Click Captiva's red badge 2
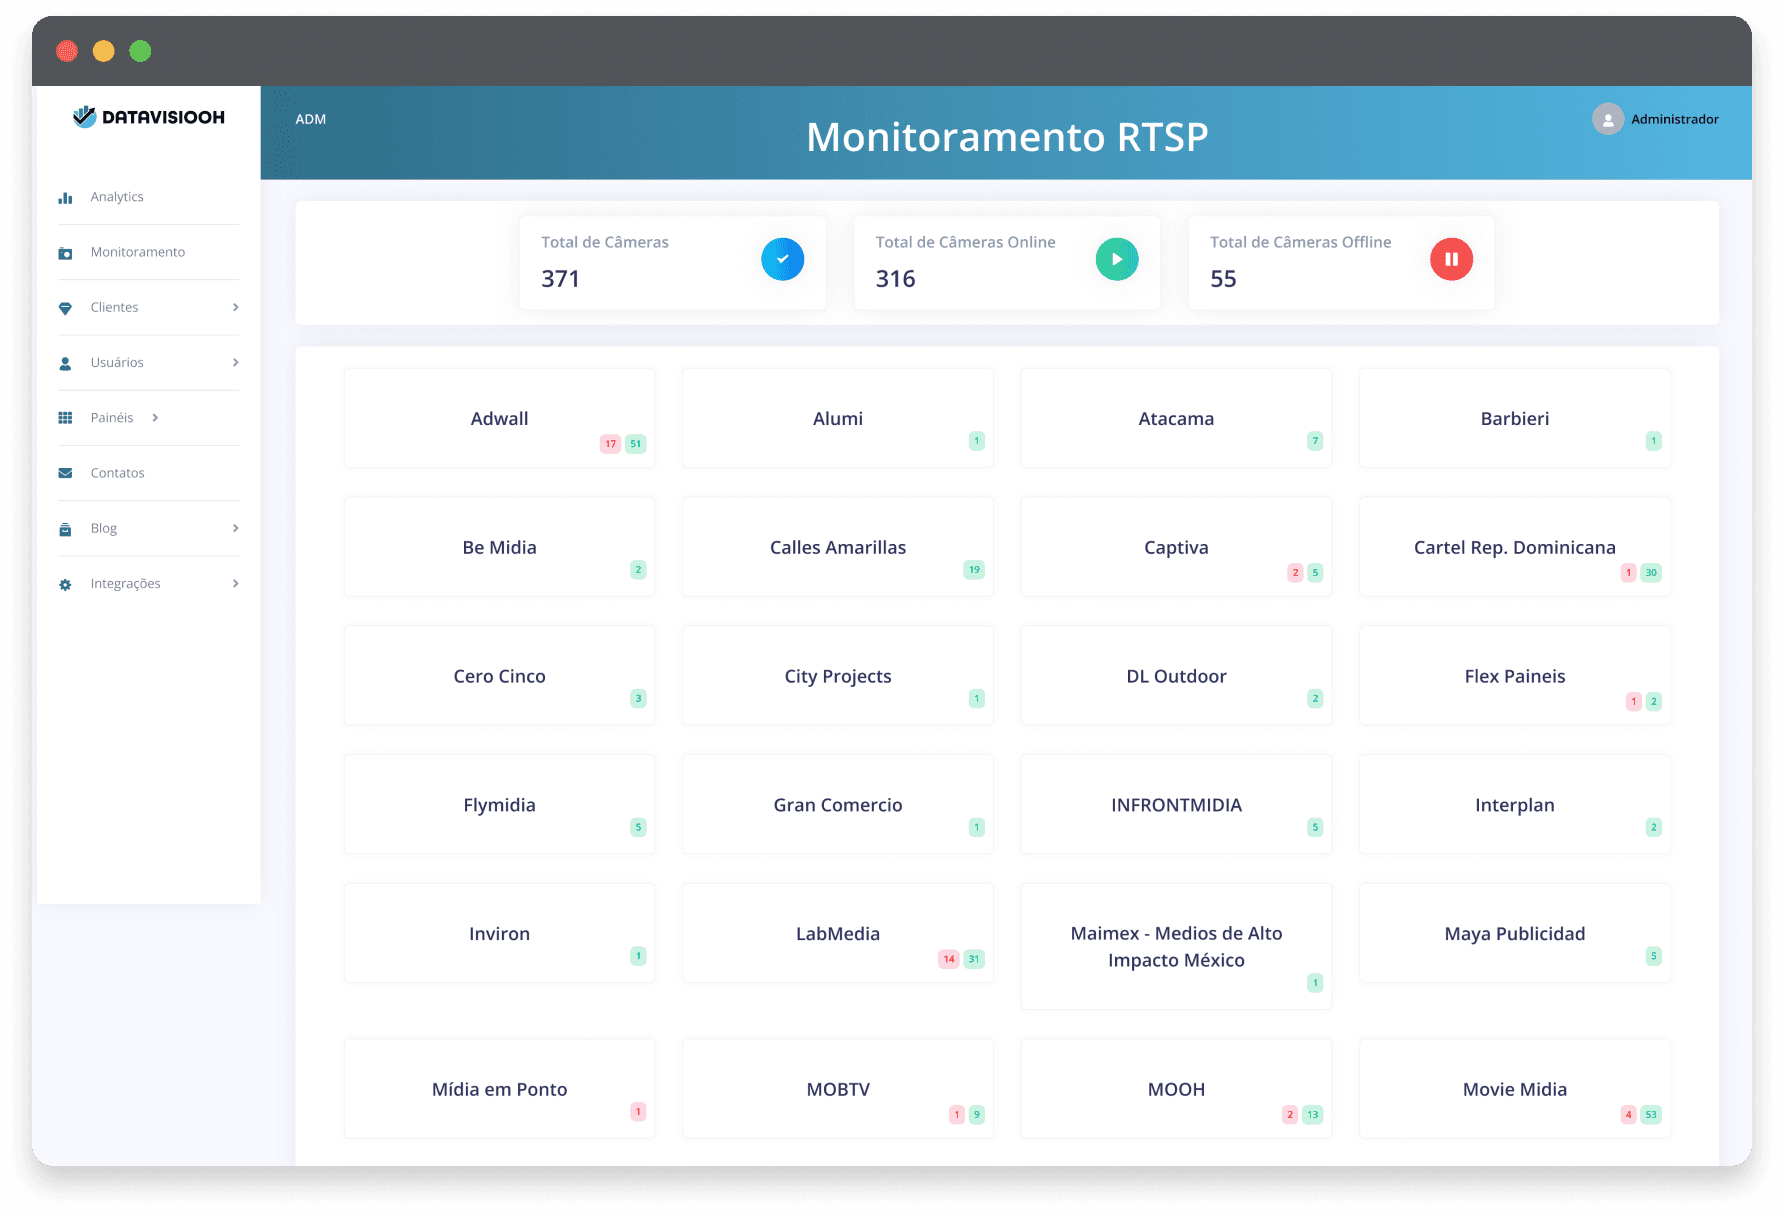Viewport: 1784px width, 1214px height. click(x=1295, y=573)
